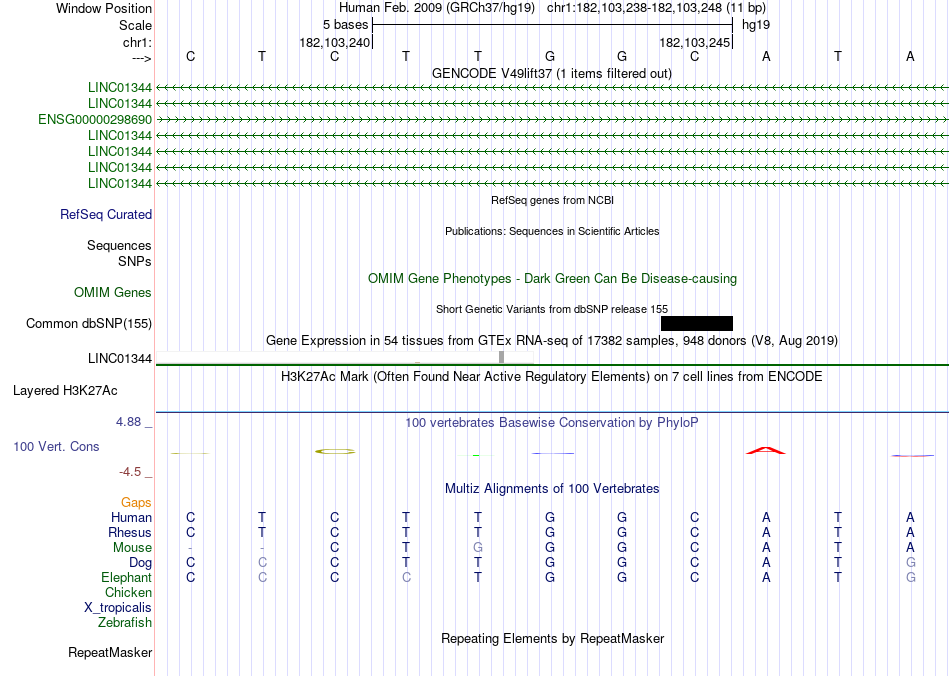Click the black dbSNP variant block
Viewport: 950px width, 676px height.
pos(697,323)
